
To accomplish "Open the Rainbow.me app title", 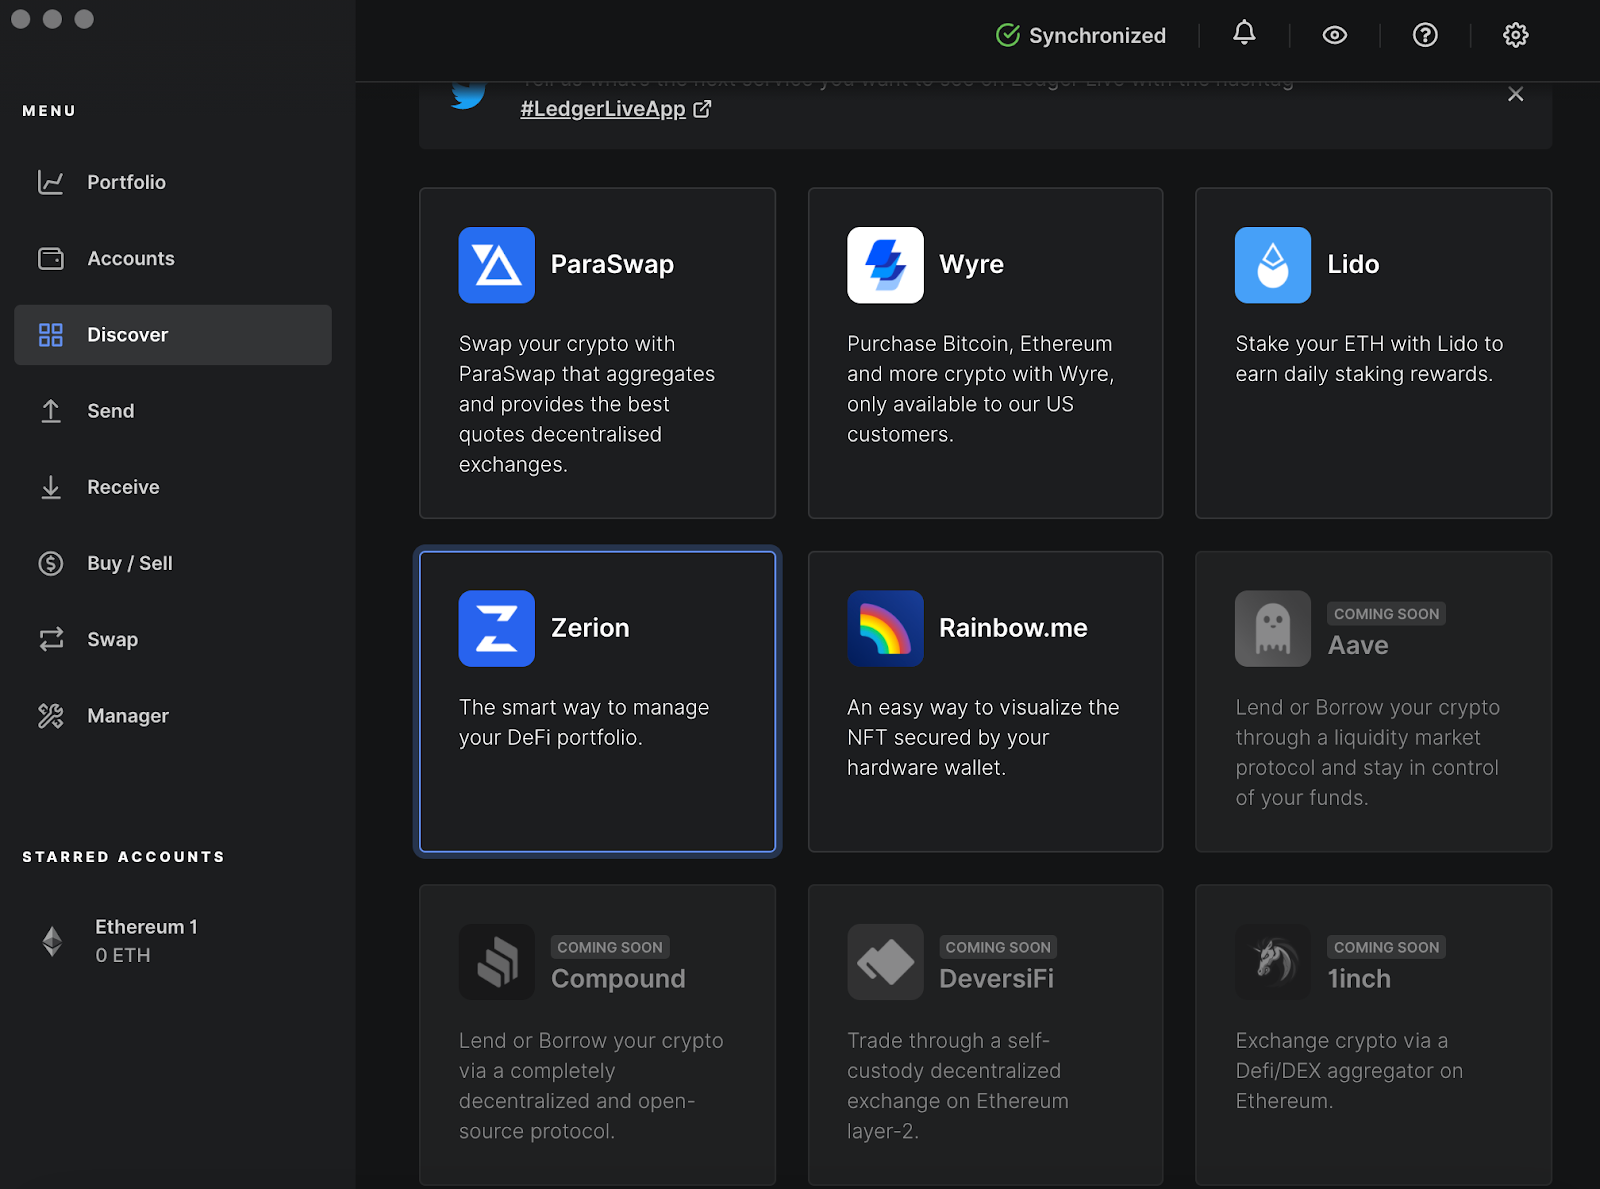I will 1013,628.
